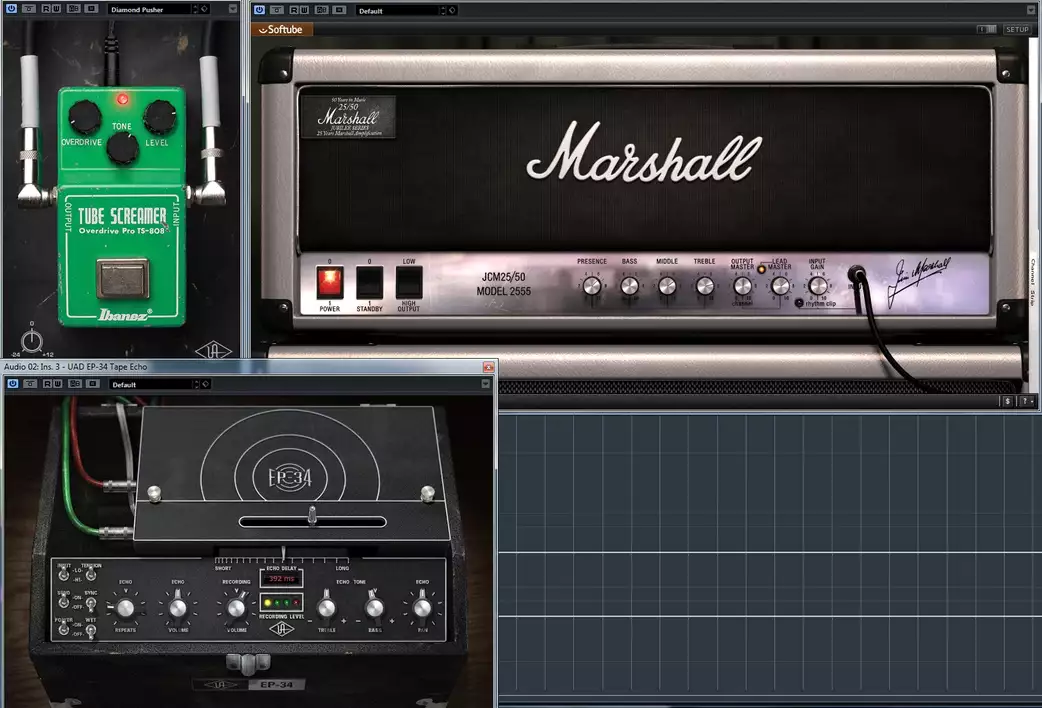Click the rhythm clip button on Marshall
1042x708 pixels.
(800, 303)
